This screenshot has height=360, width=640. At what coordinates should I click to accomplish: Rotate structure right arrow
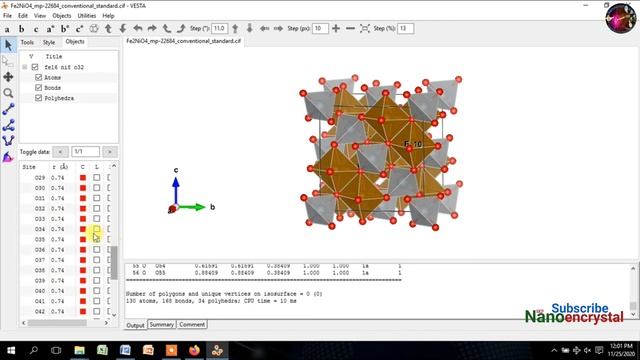[152, 29]
